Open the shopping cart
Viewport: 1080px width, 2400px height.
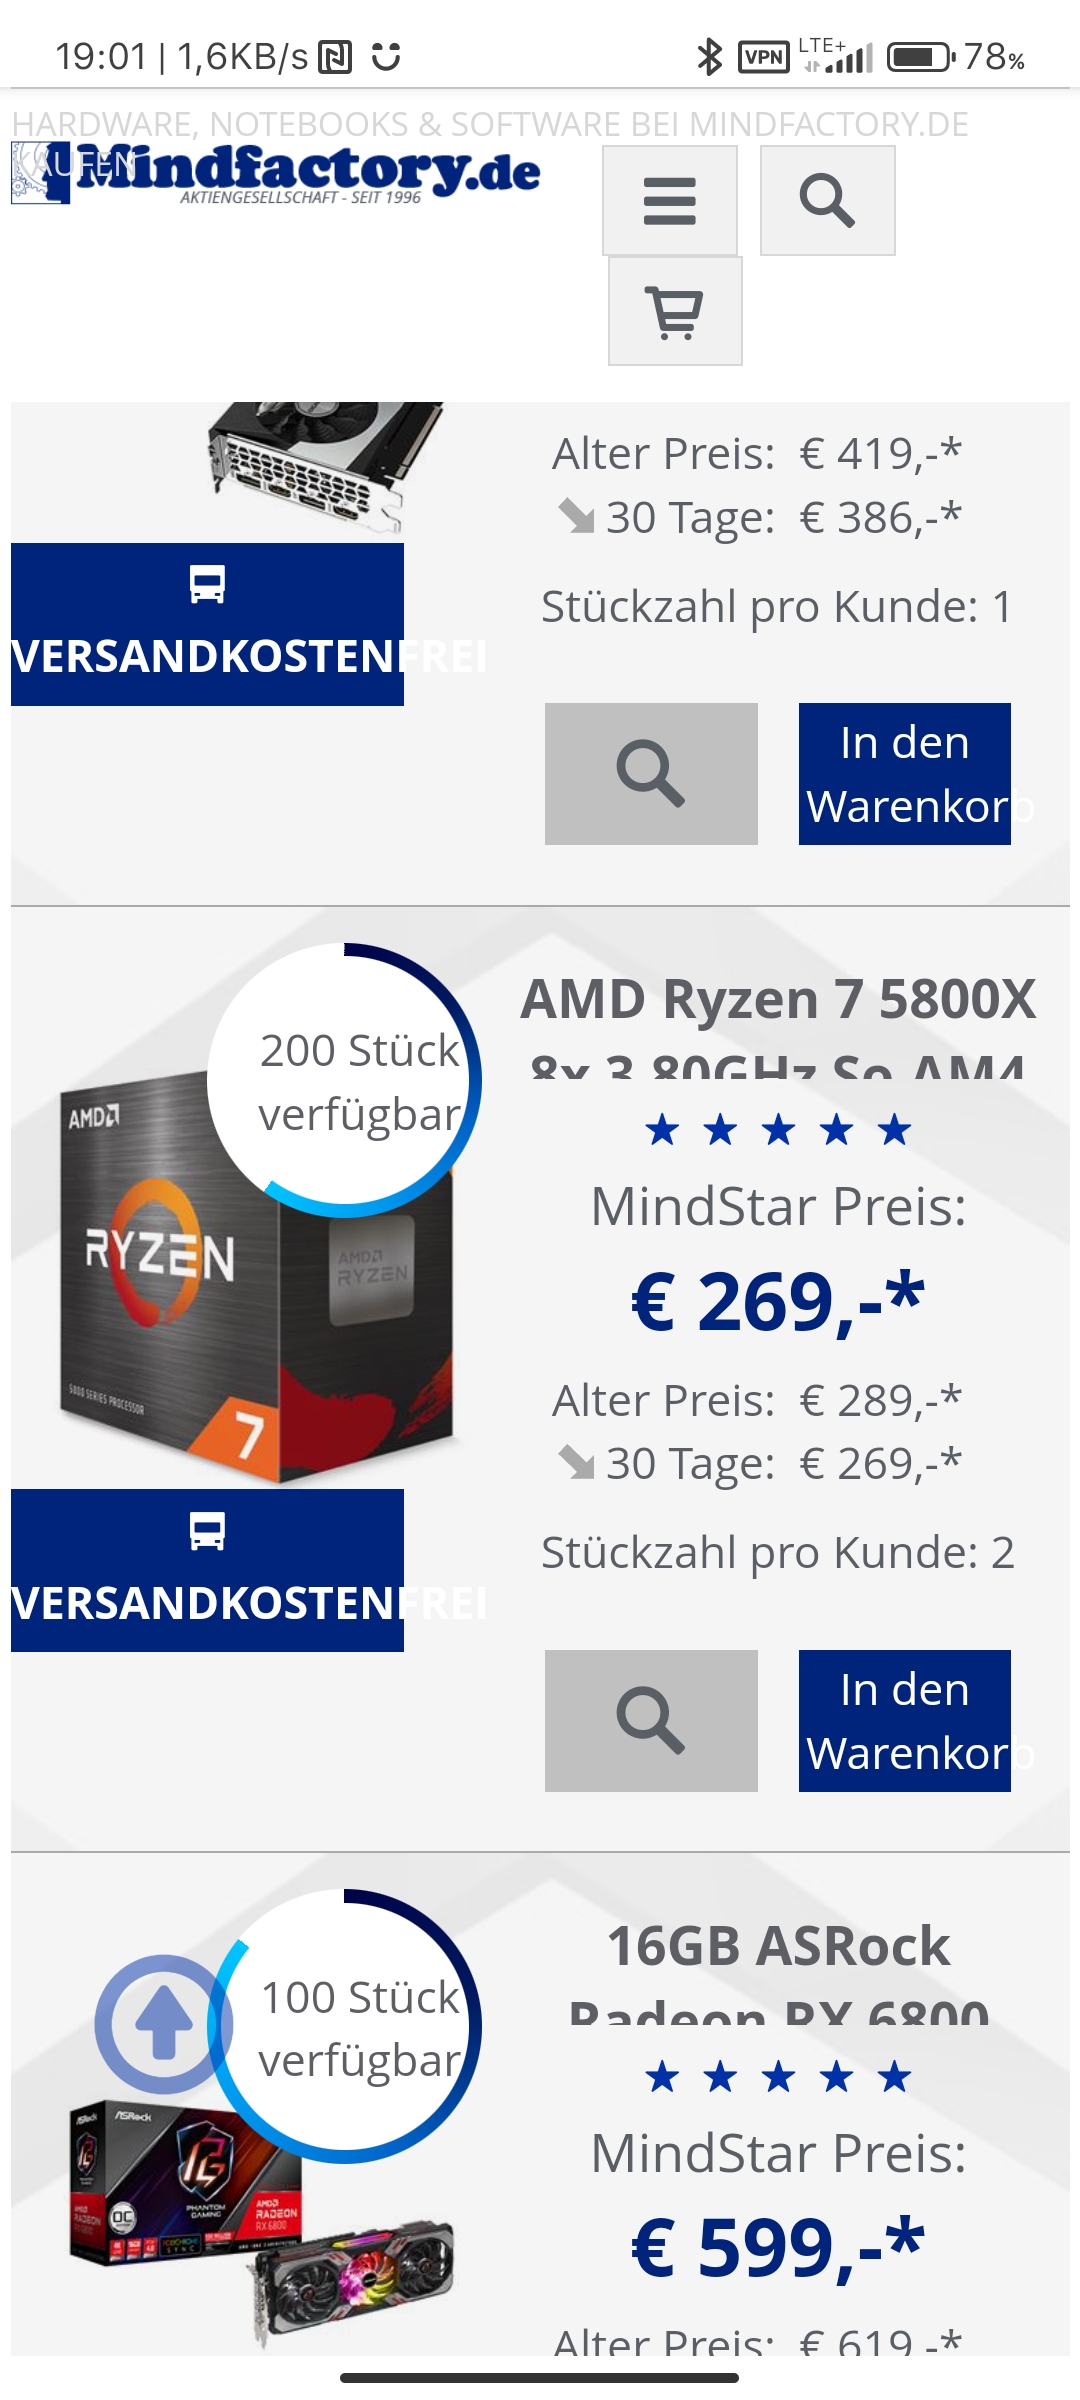point(675,311)
